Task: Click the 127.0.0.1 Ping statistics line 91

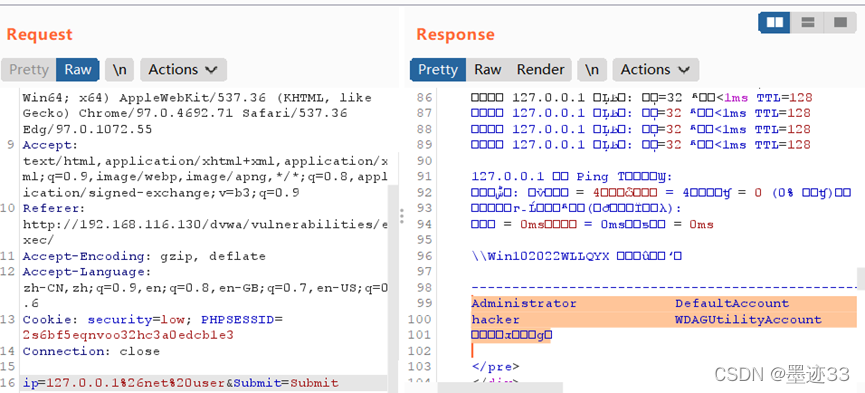Action: [573, 177]
